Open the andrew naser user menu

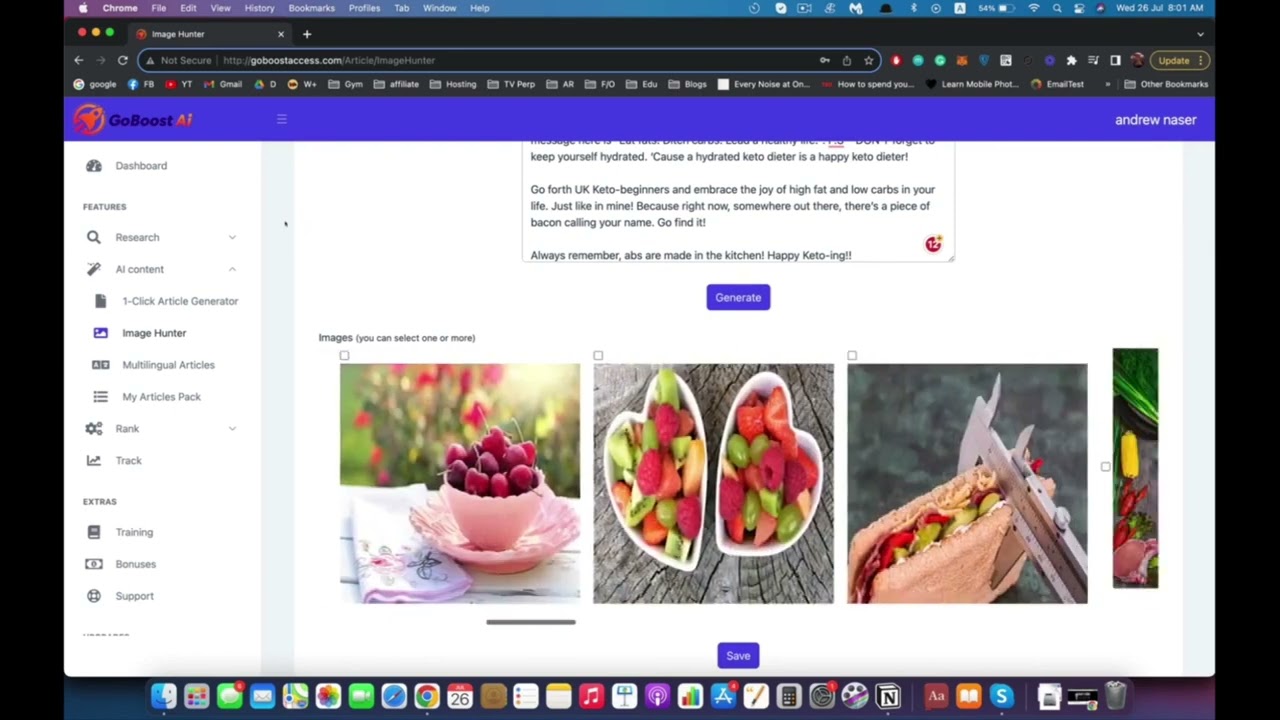click(x=1155, y=120)
